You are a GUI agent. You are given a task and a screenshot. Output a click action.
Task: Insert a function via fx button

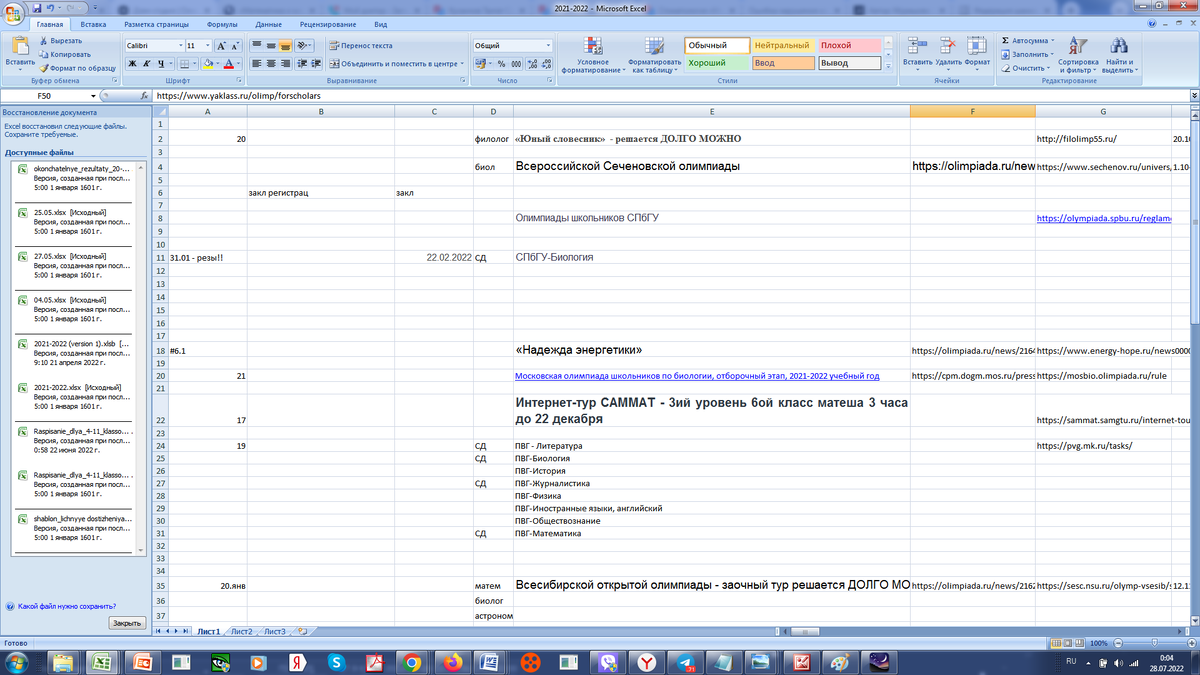(x=146, y=96)
